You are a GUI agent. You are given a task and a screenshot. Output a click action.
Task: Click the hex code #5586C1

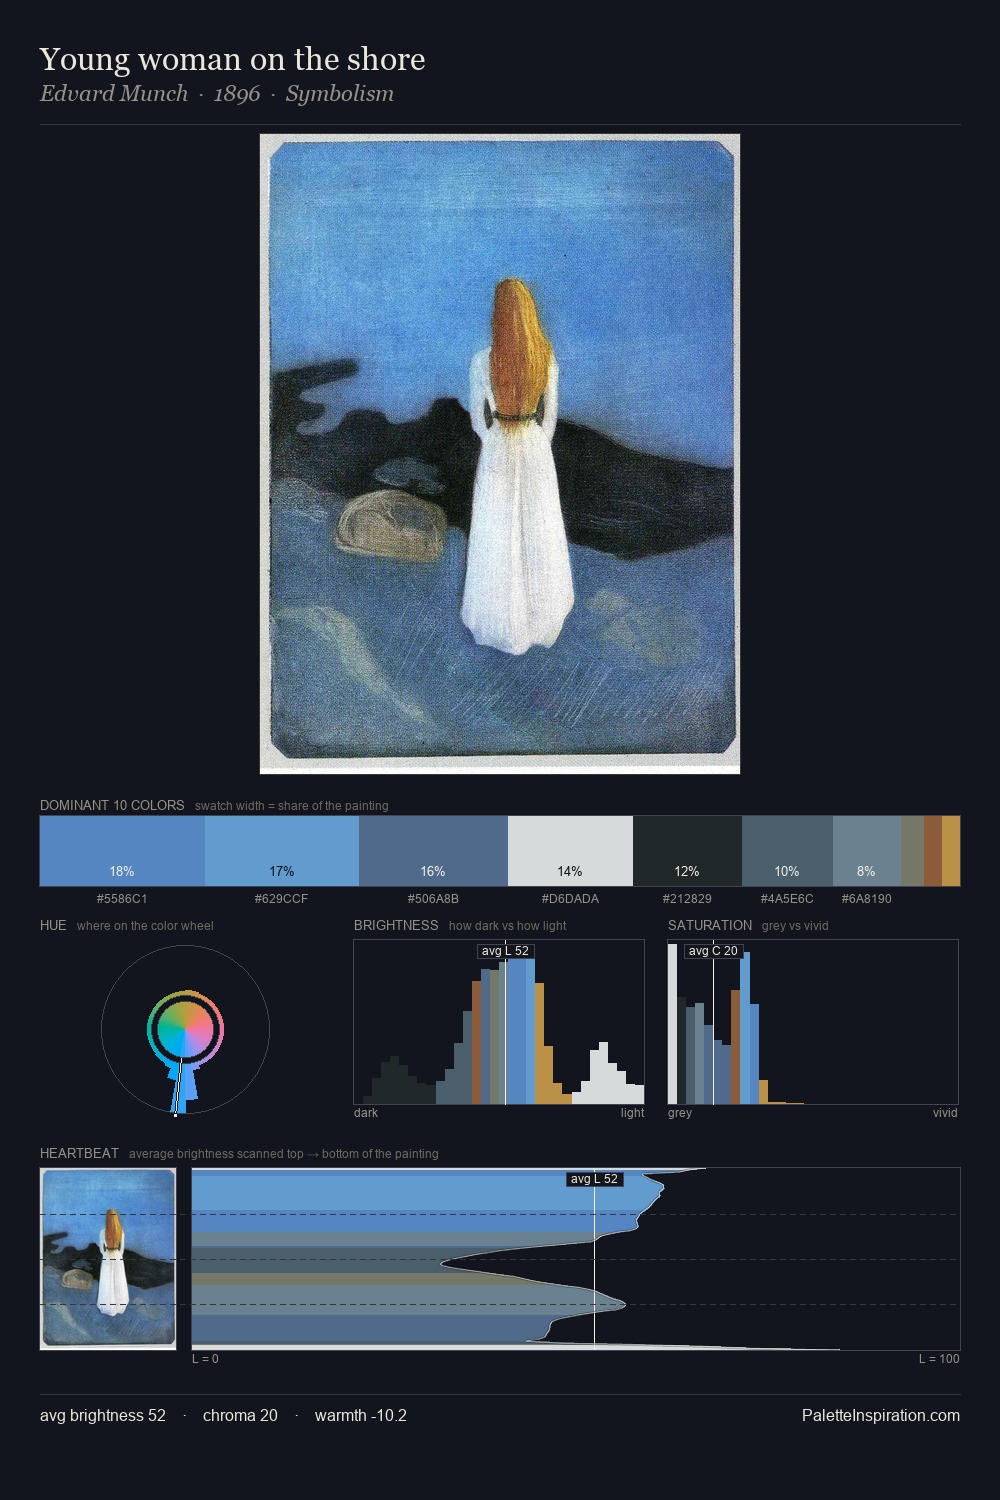point(122,899)
